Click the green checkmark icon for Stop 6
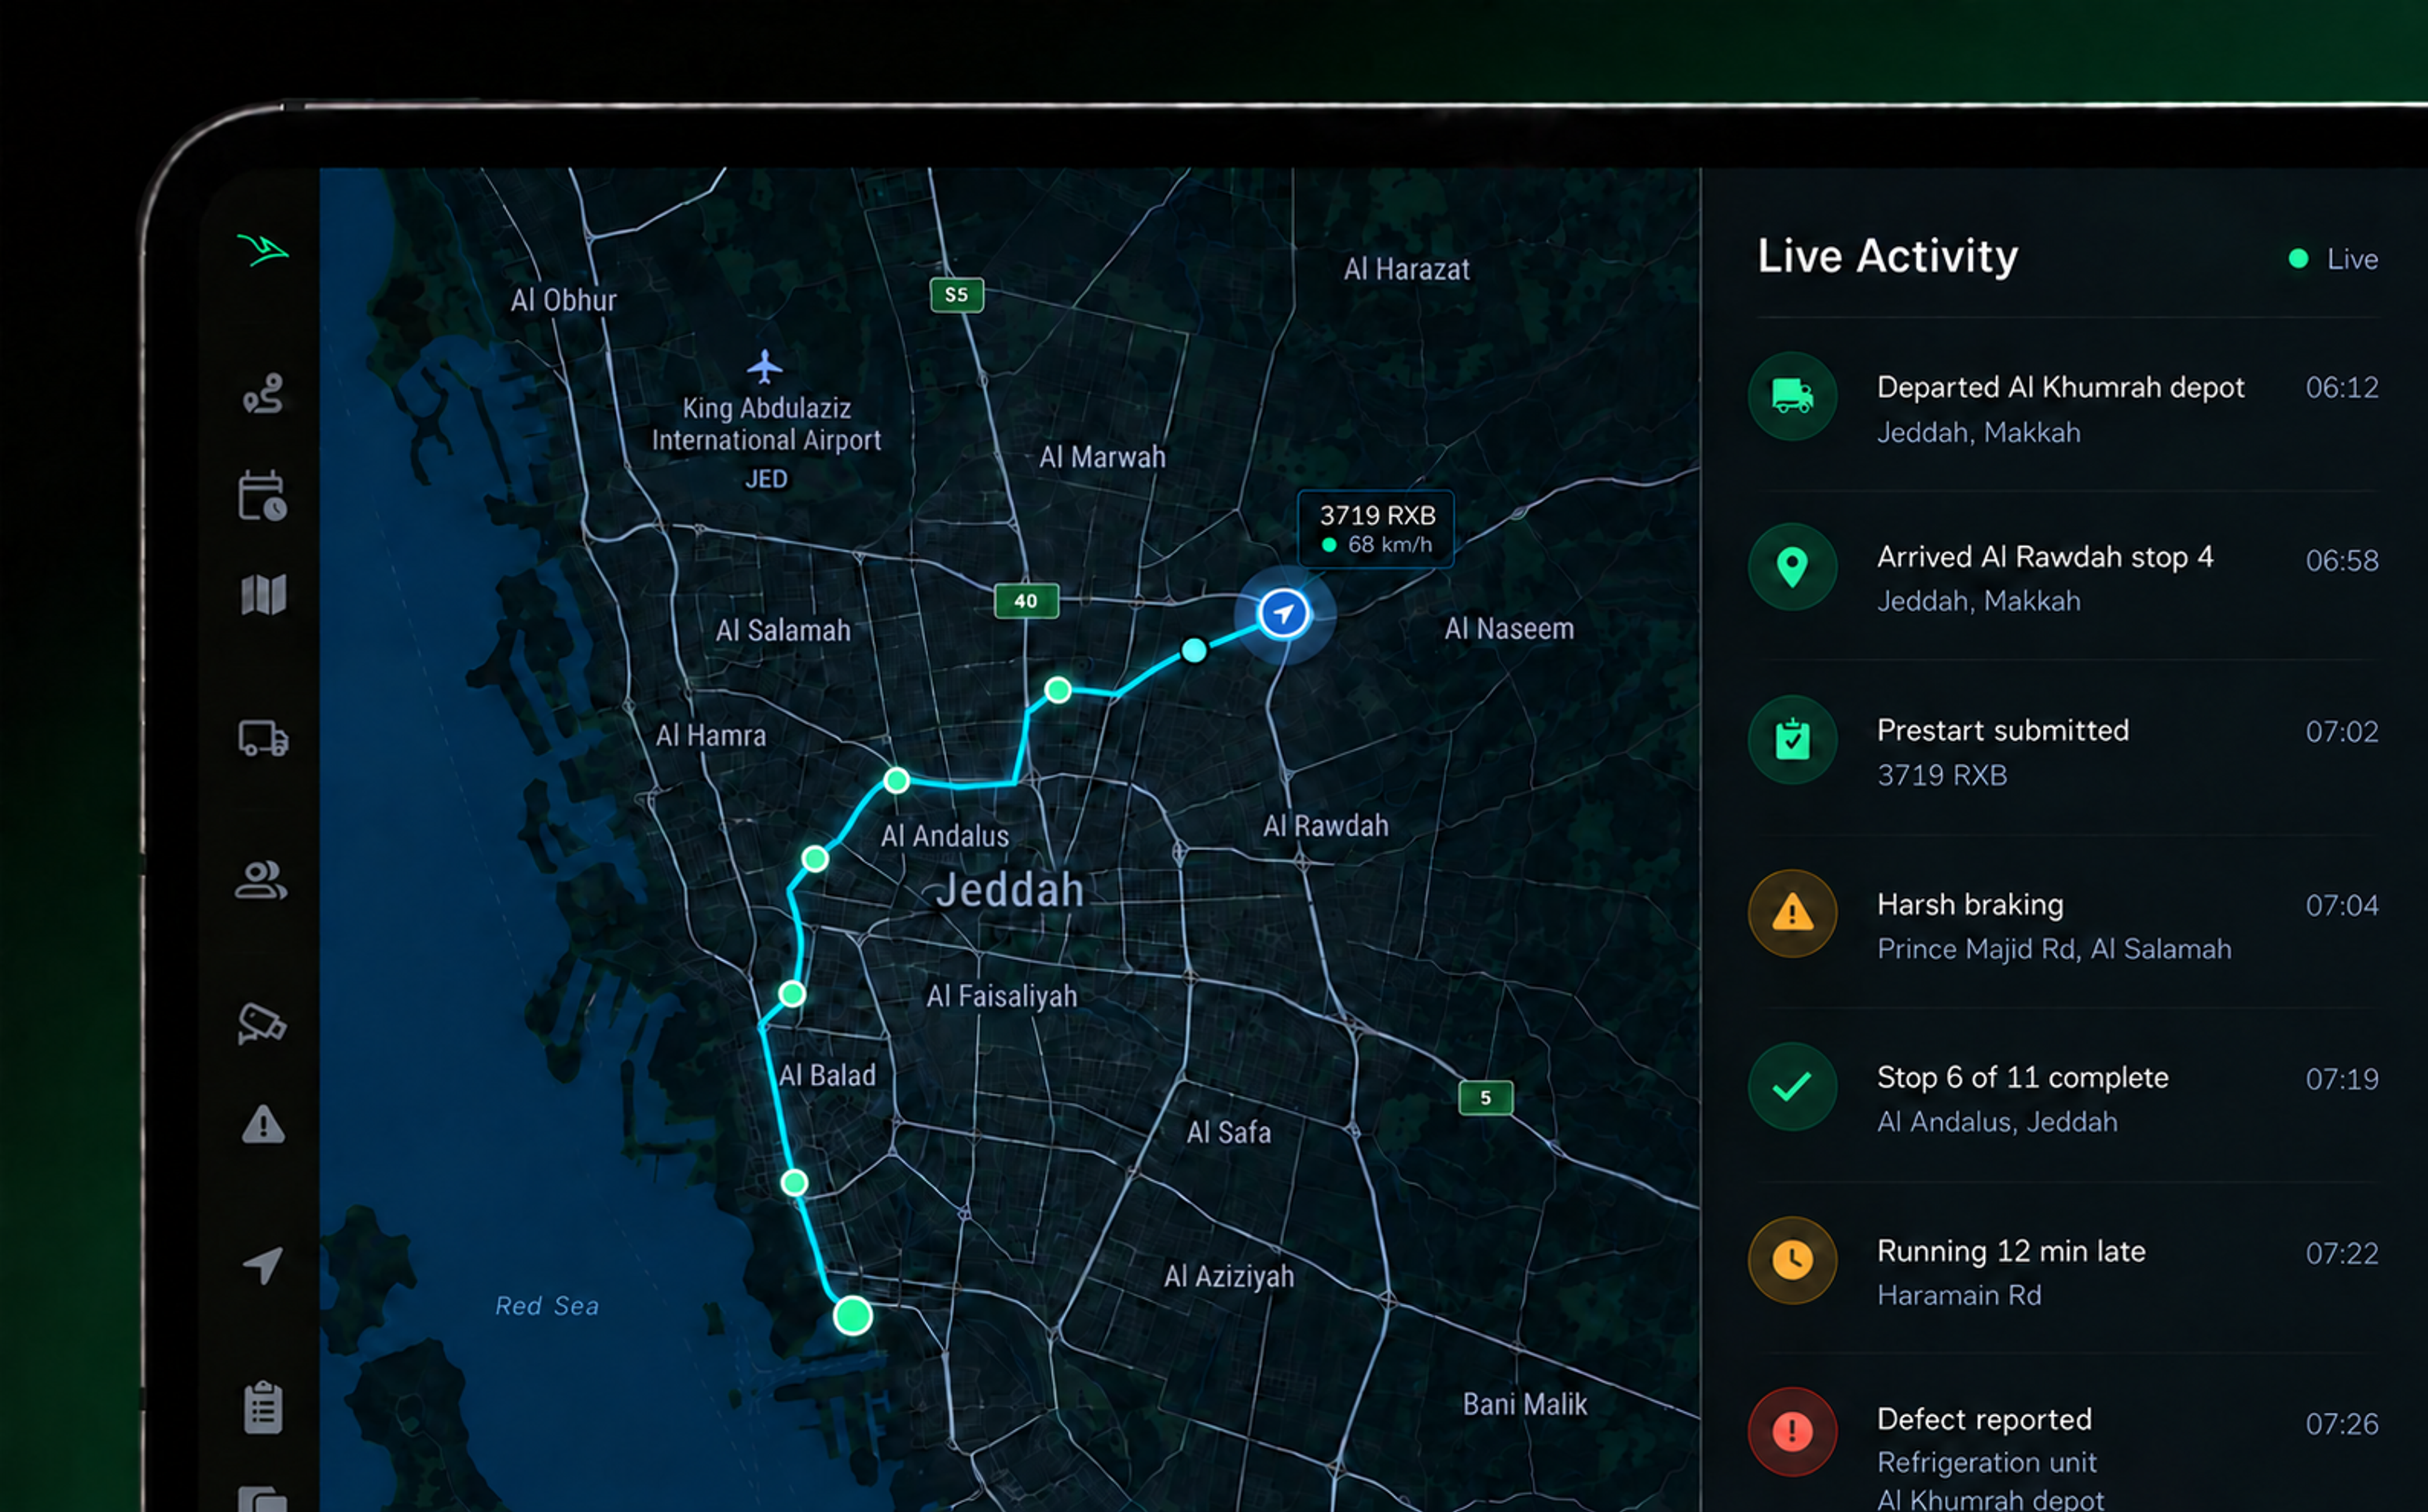The width and height of the screenshot is (2428, 1512). pos(1792,1086)
